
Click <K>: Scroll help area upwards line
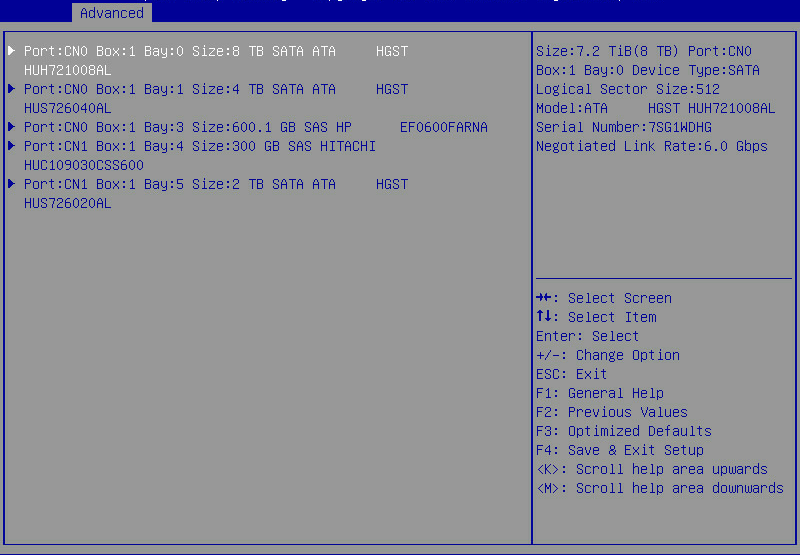pos(652,469)
